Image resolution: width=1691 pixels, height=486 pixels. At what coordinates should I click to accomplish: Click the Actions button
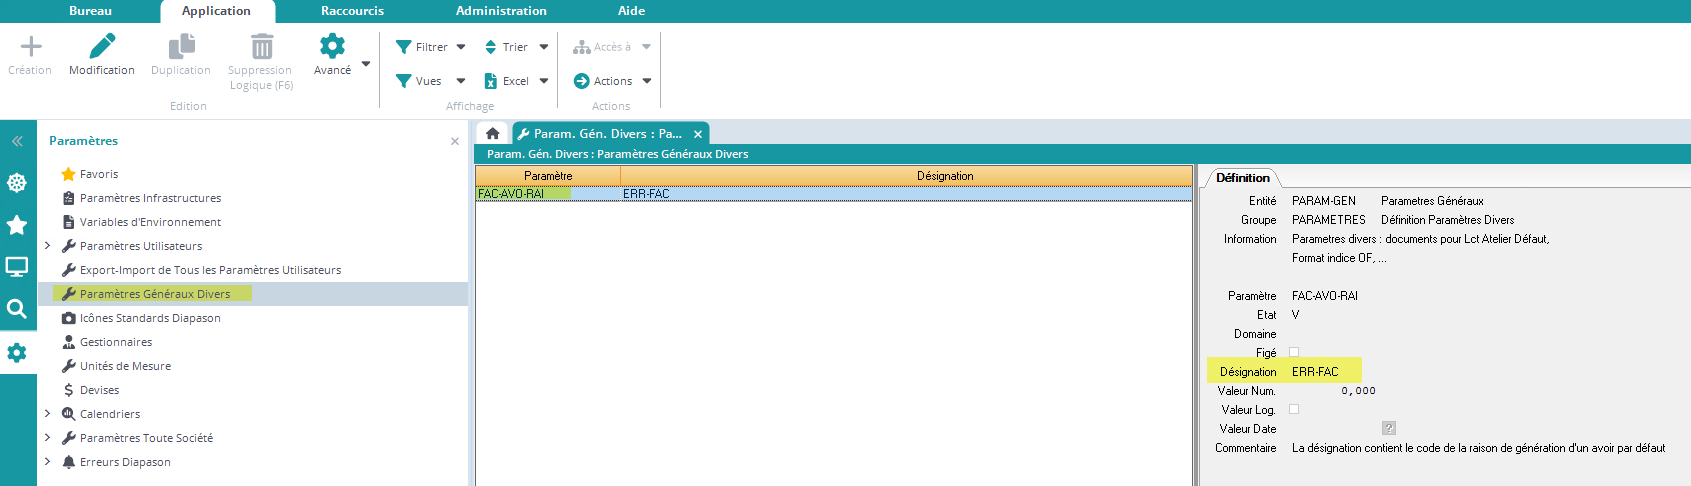coord(612,81)
